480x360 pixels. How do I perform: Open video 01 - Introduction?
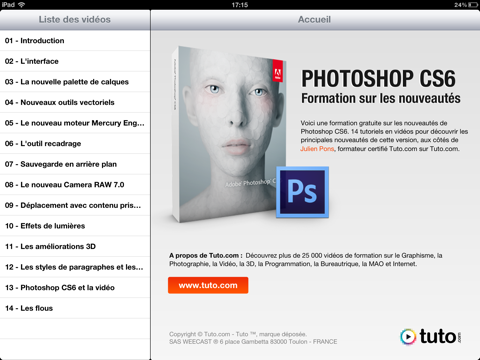pyautogui.click(x=75, y=41)
